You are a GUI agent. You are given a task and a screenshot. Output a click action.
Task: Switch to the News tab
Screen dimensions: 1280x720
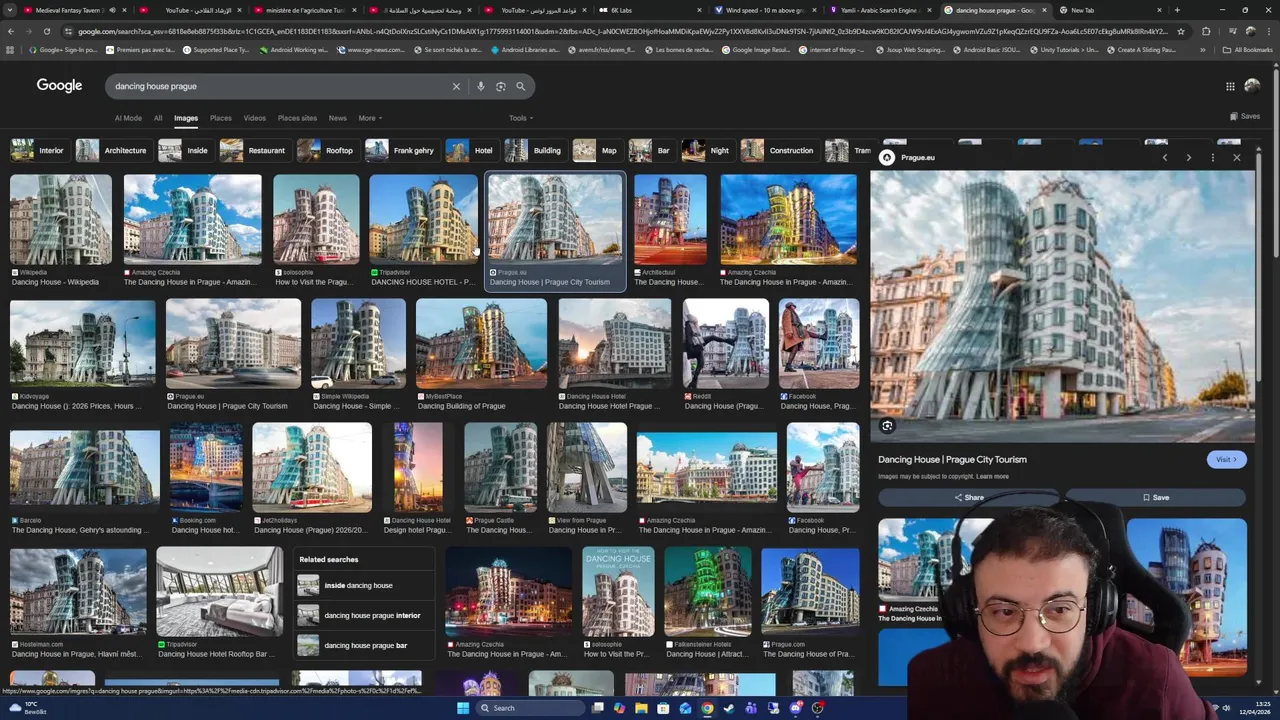338,118
